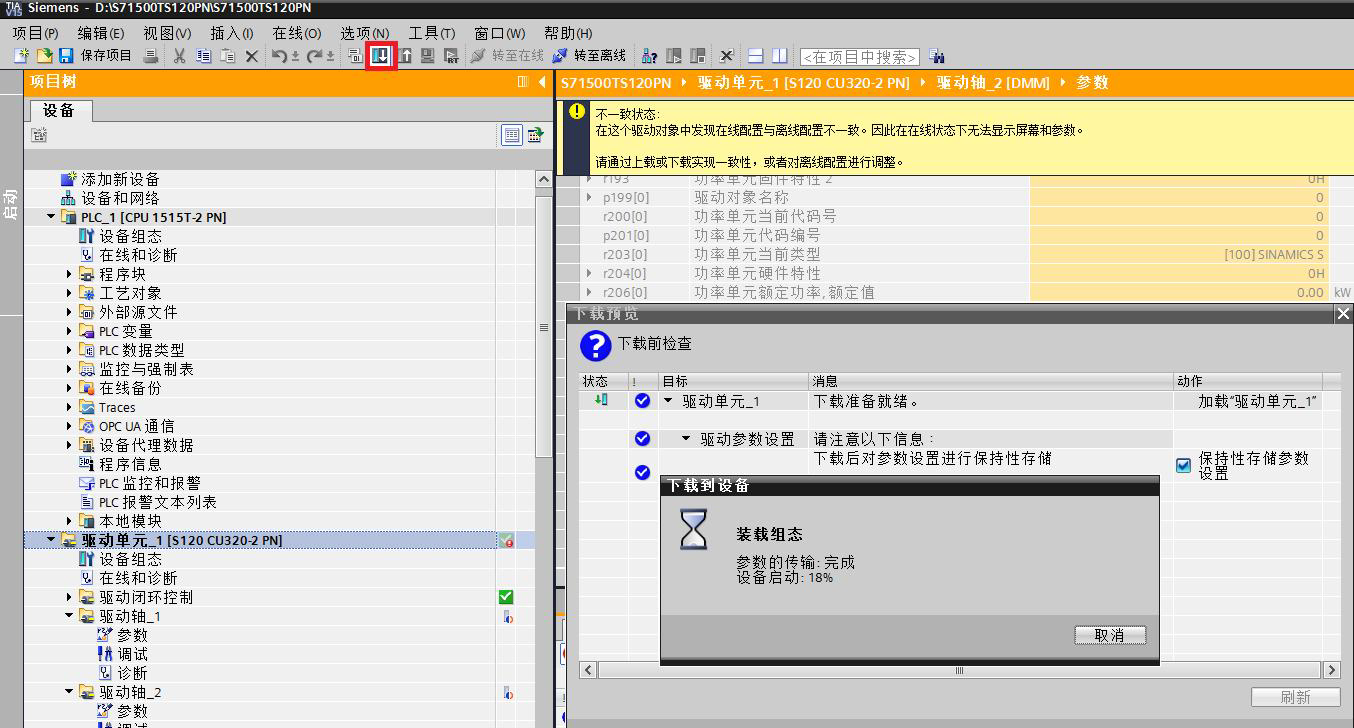The width and height of the screenshot is (1354, 728).
Task: Click the Cut scissors icon
Action: coord(180,56)
